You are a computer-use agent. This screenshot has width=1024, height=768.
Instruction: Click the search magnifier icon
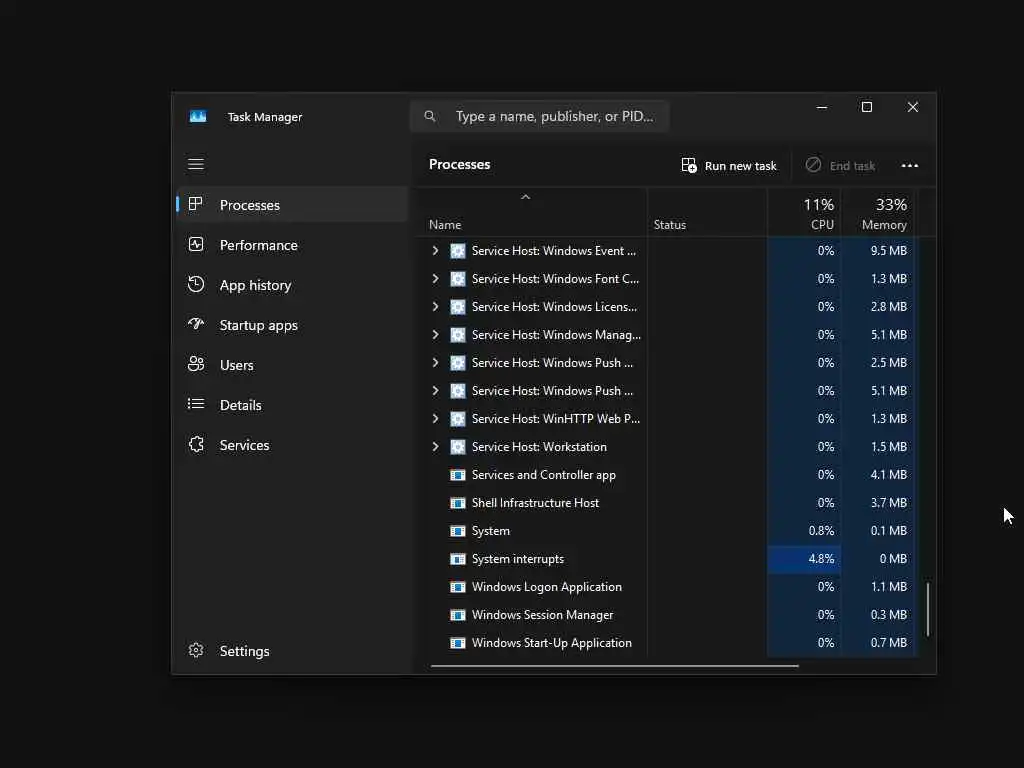(x=430, y=116)
